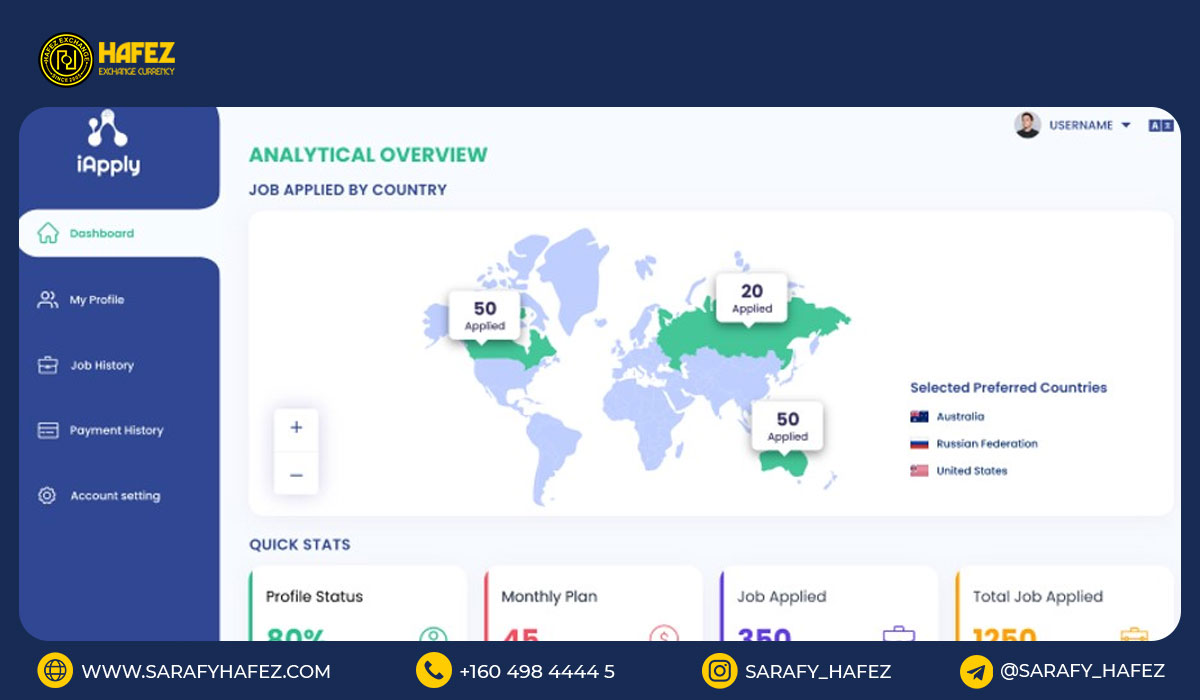Screen dimensions: 1200x700
Task: Click the Australia flag in preferred countries
Action: click(919, 417)
